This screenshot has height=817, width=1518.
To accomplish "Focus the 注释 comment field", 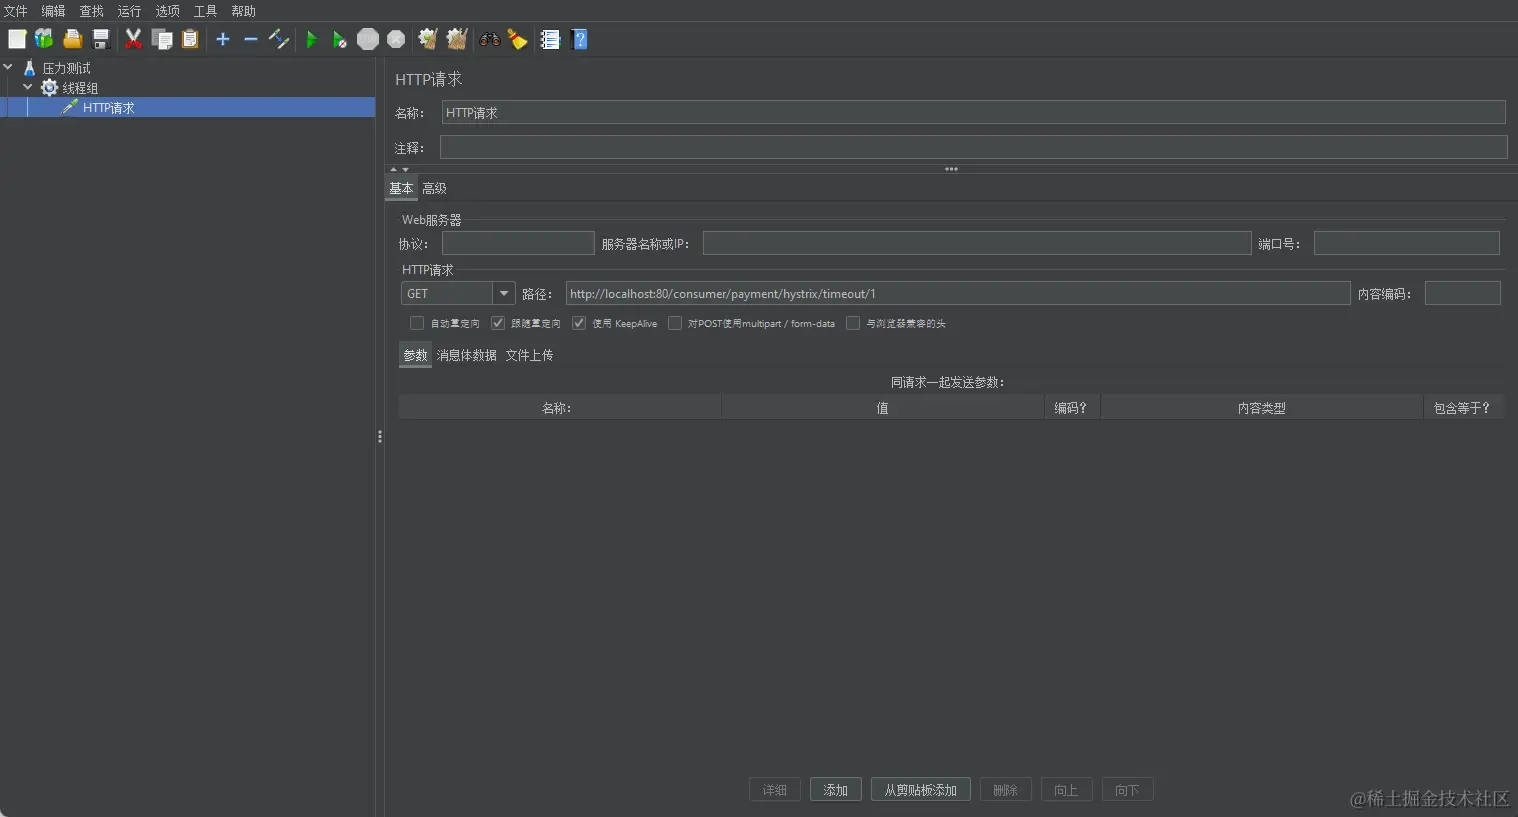I will pyautogui.click(x=974, y=147).
